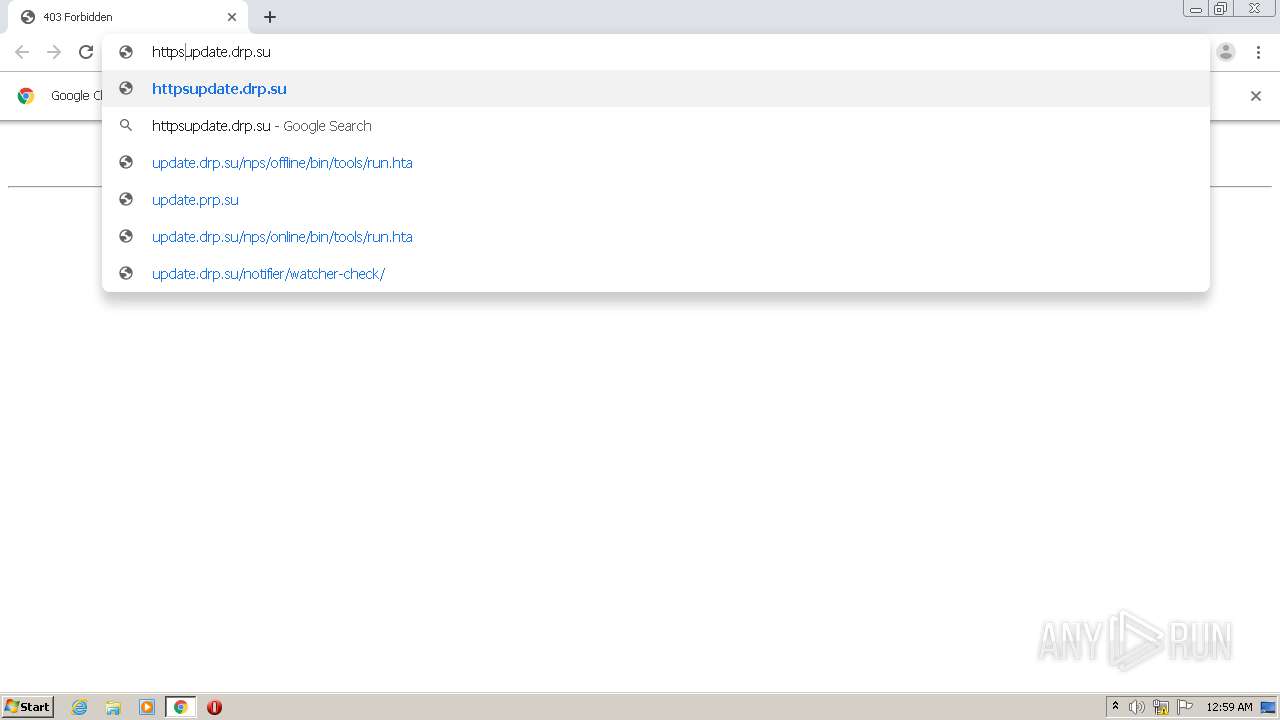Screen dimensions: 1280x720
Task: Go back with the back arrow
Action: coord(22,52)
